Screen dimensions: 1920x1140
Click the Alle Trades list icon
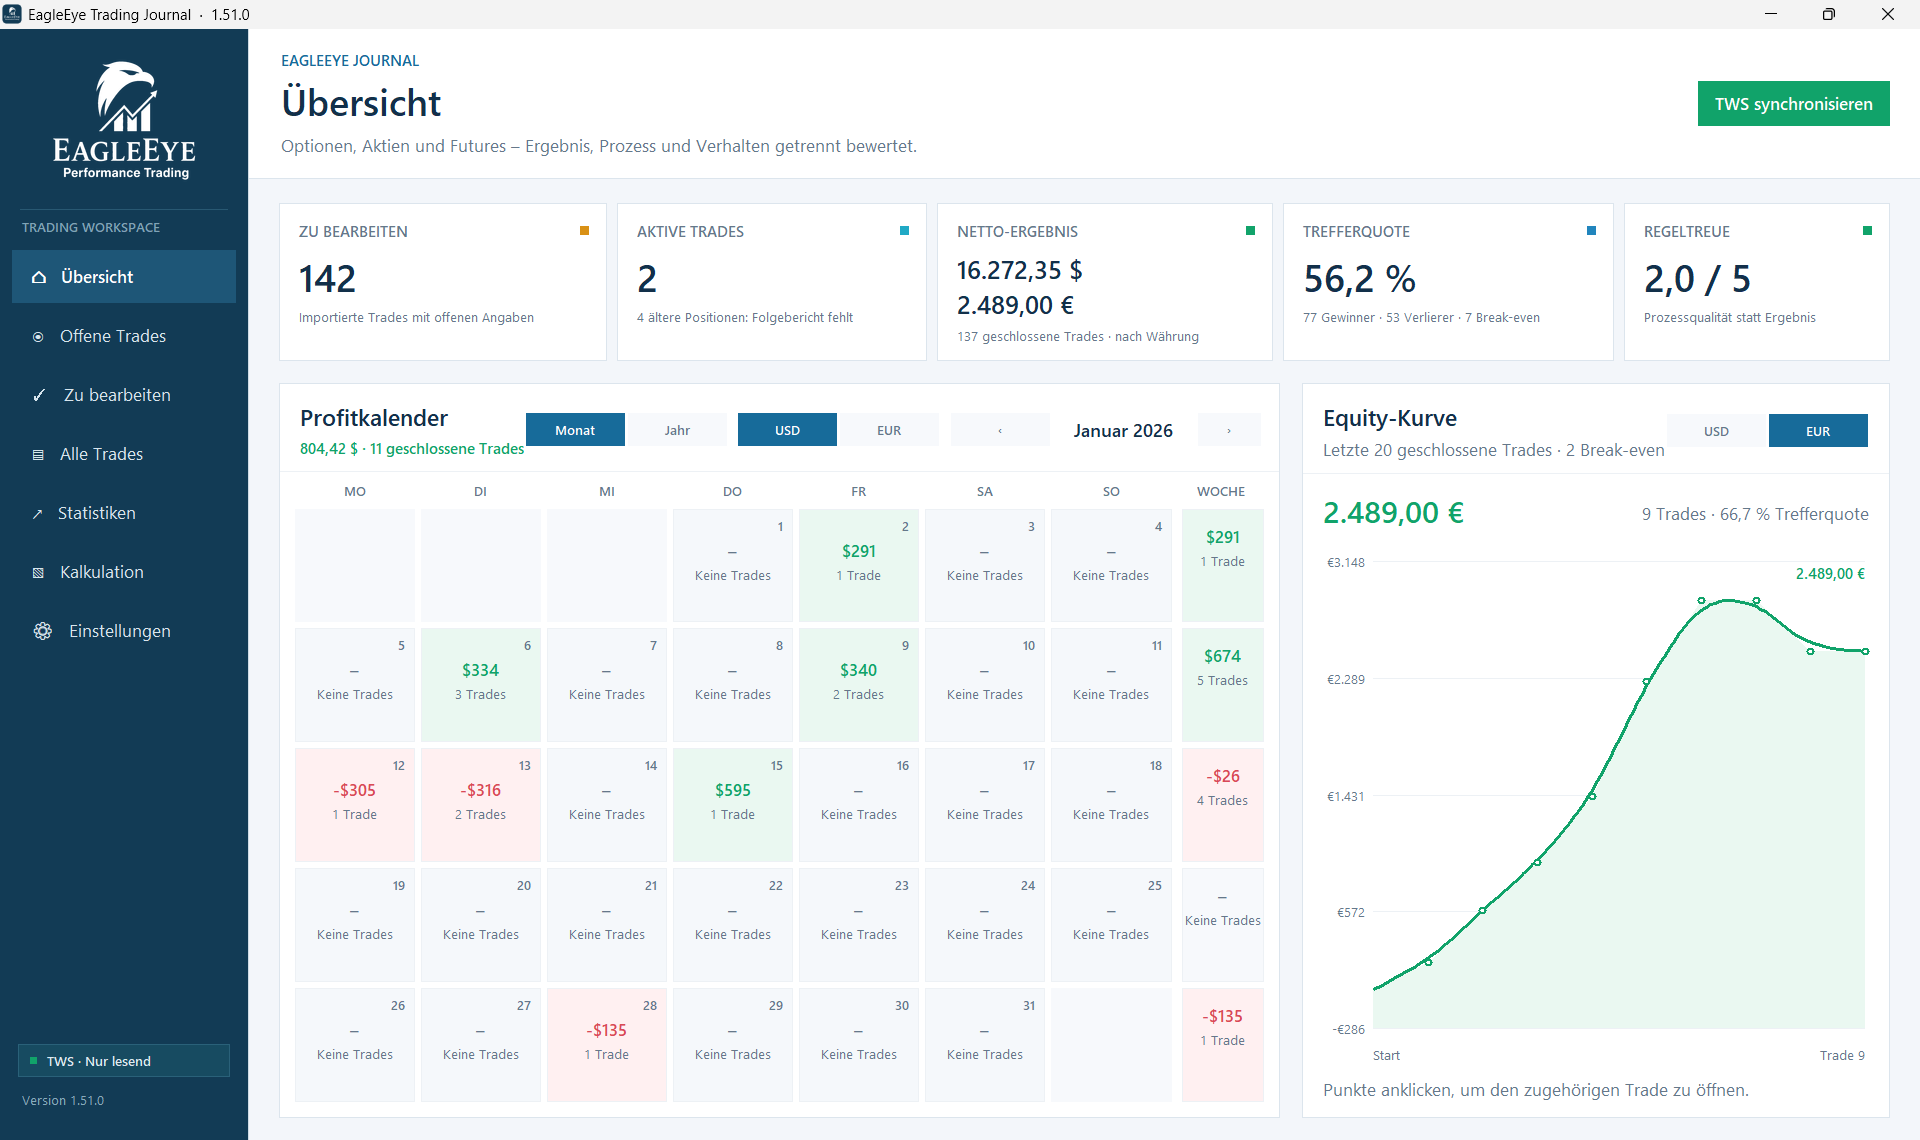click(38, 455)
